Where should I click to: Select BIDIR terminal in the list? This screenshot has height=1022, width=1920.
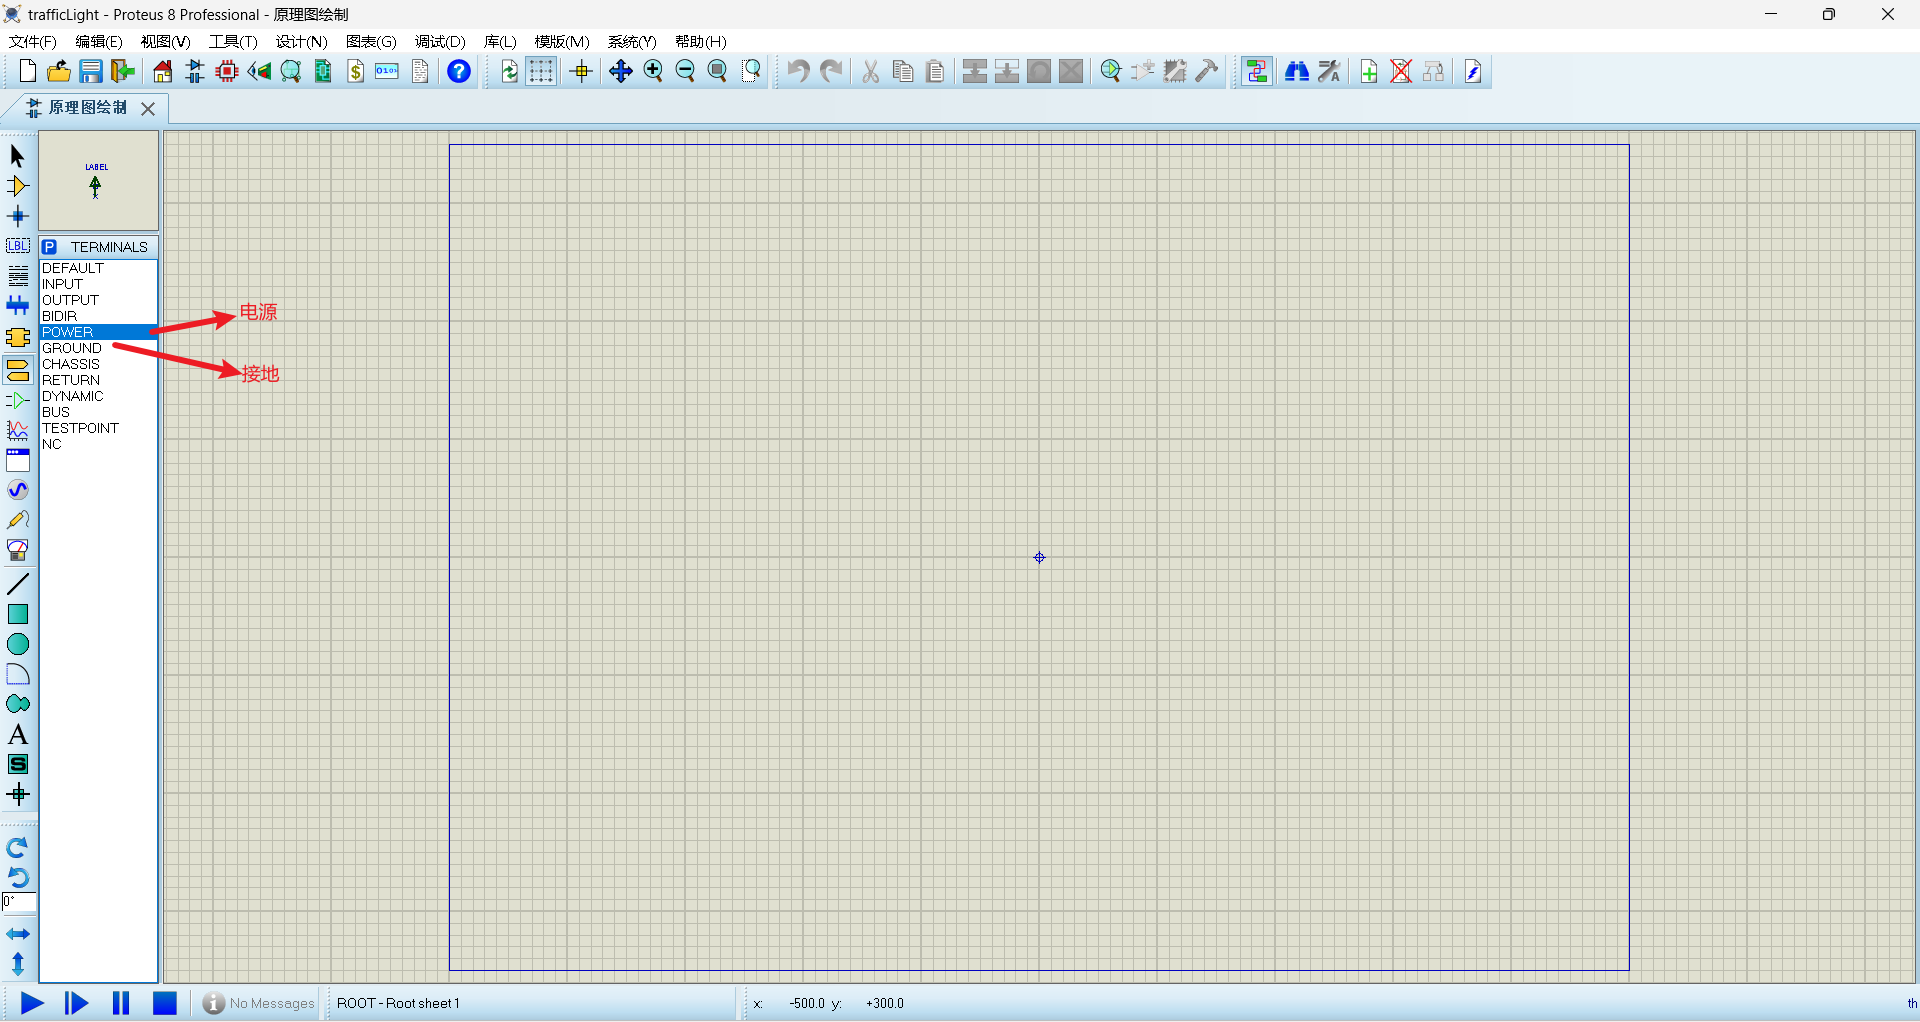(98, 316)
